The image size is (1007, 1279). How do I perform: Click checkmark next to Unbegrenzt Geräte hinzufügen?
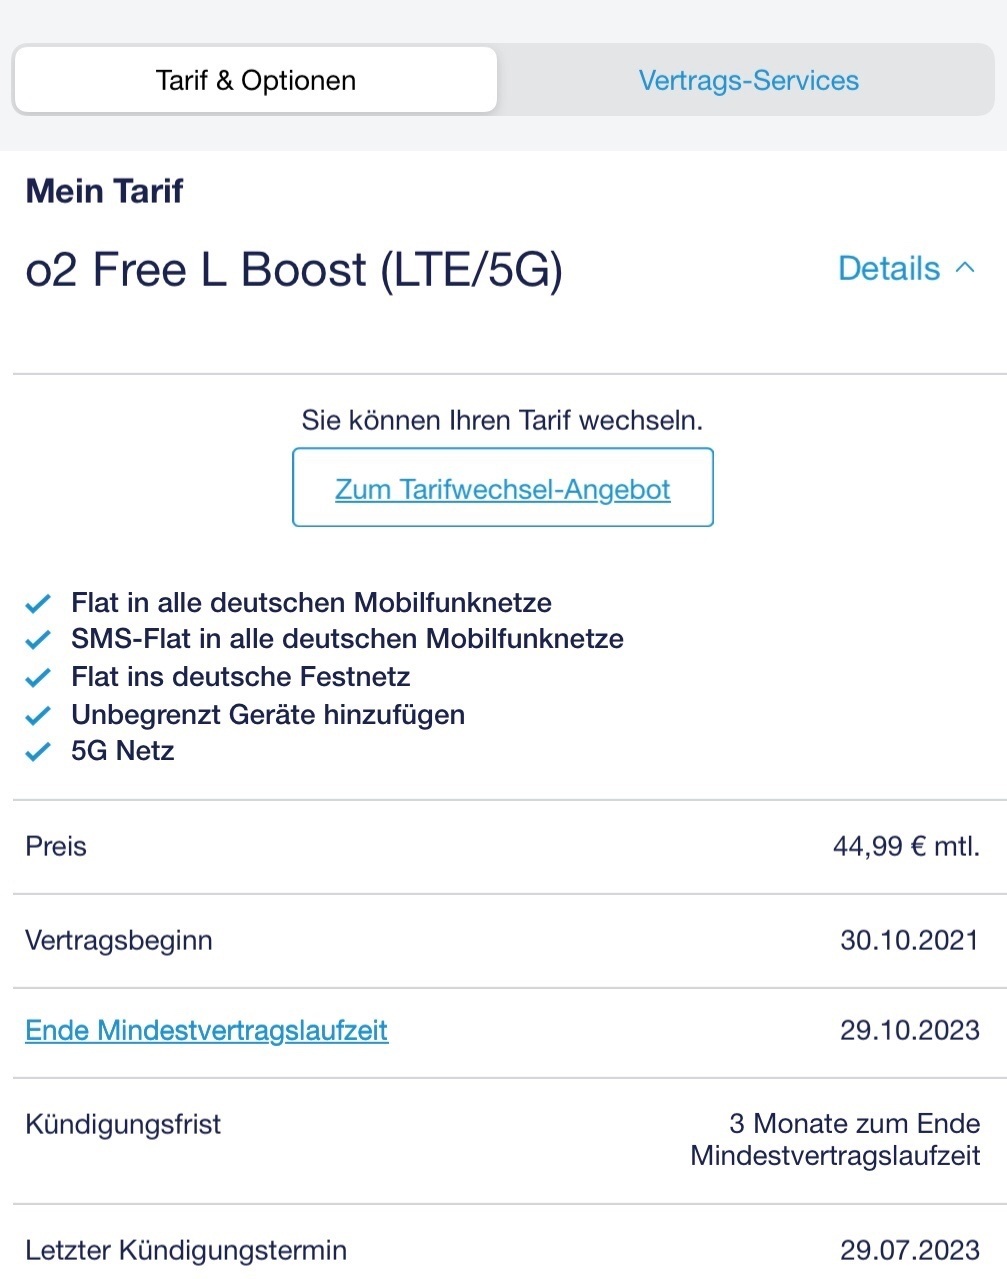point(37,716)
